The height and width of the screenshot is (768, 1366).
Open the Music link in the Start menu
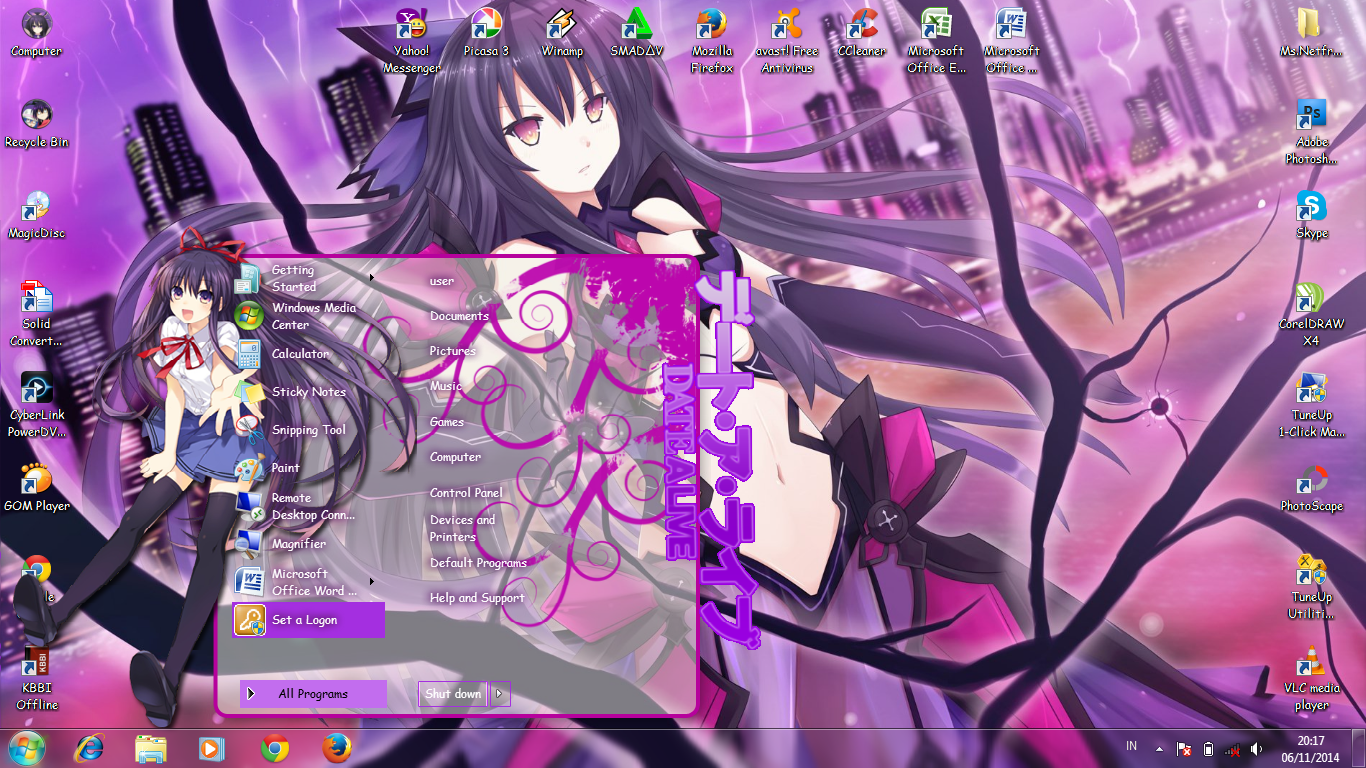(x=446, y=386)
